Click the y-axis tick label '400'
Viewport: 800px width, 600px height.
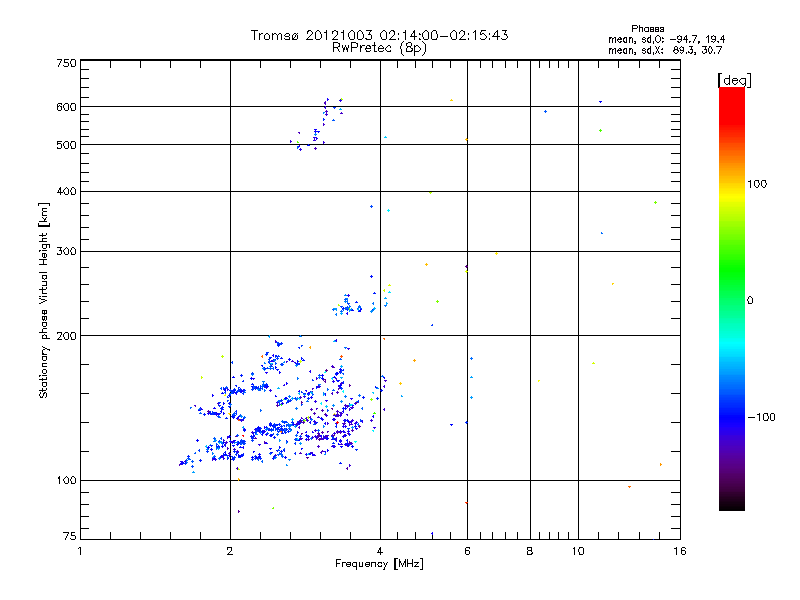[x=66, y=191]
